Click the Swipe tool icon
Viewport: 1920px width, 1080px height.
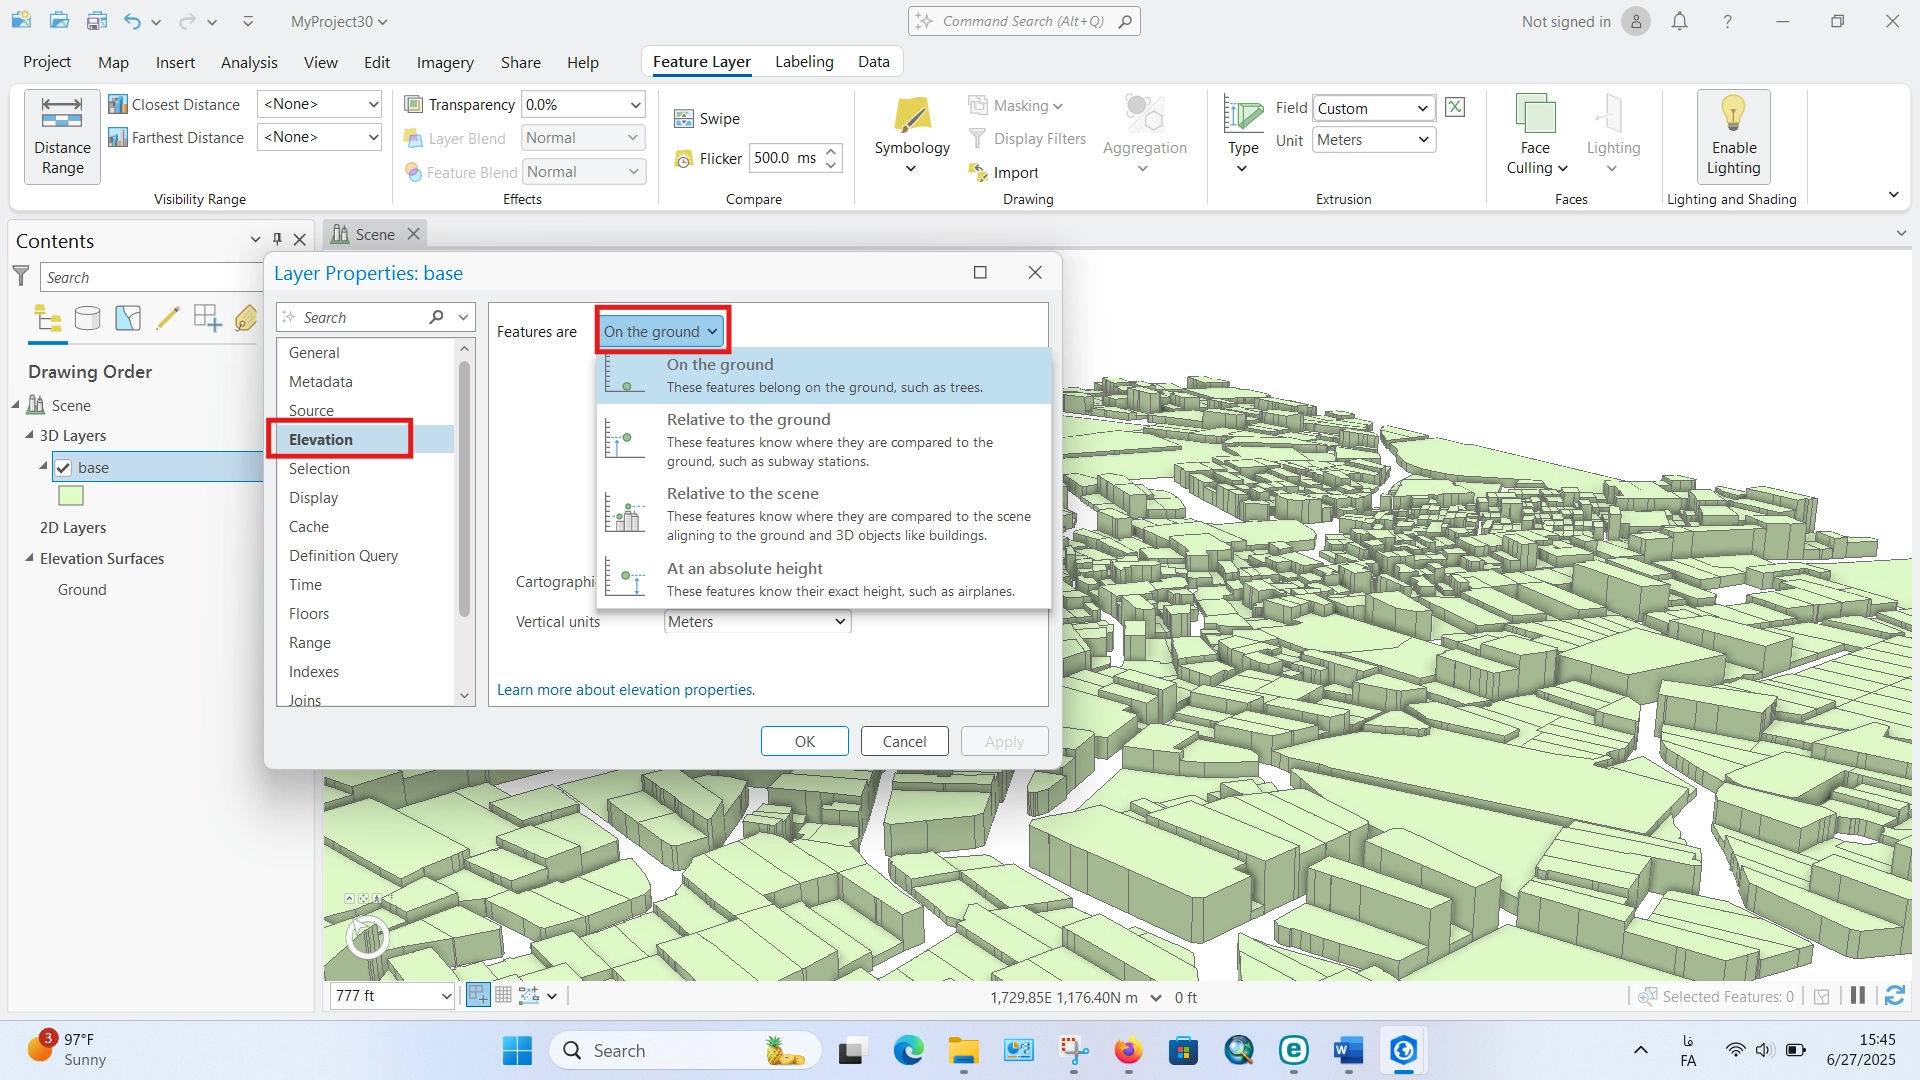[x=684, y=119]
